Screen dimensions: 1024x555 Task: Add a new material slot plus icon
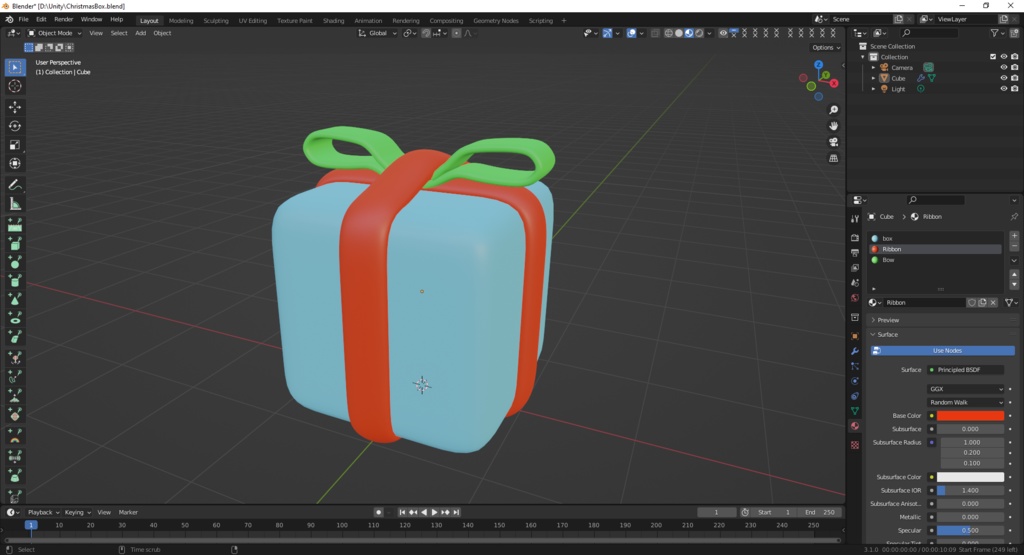click(x=1014, y=236)
